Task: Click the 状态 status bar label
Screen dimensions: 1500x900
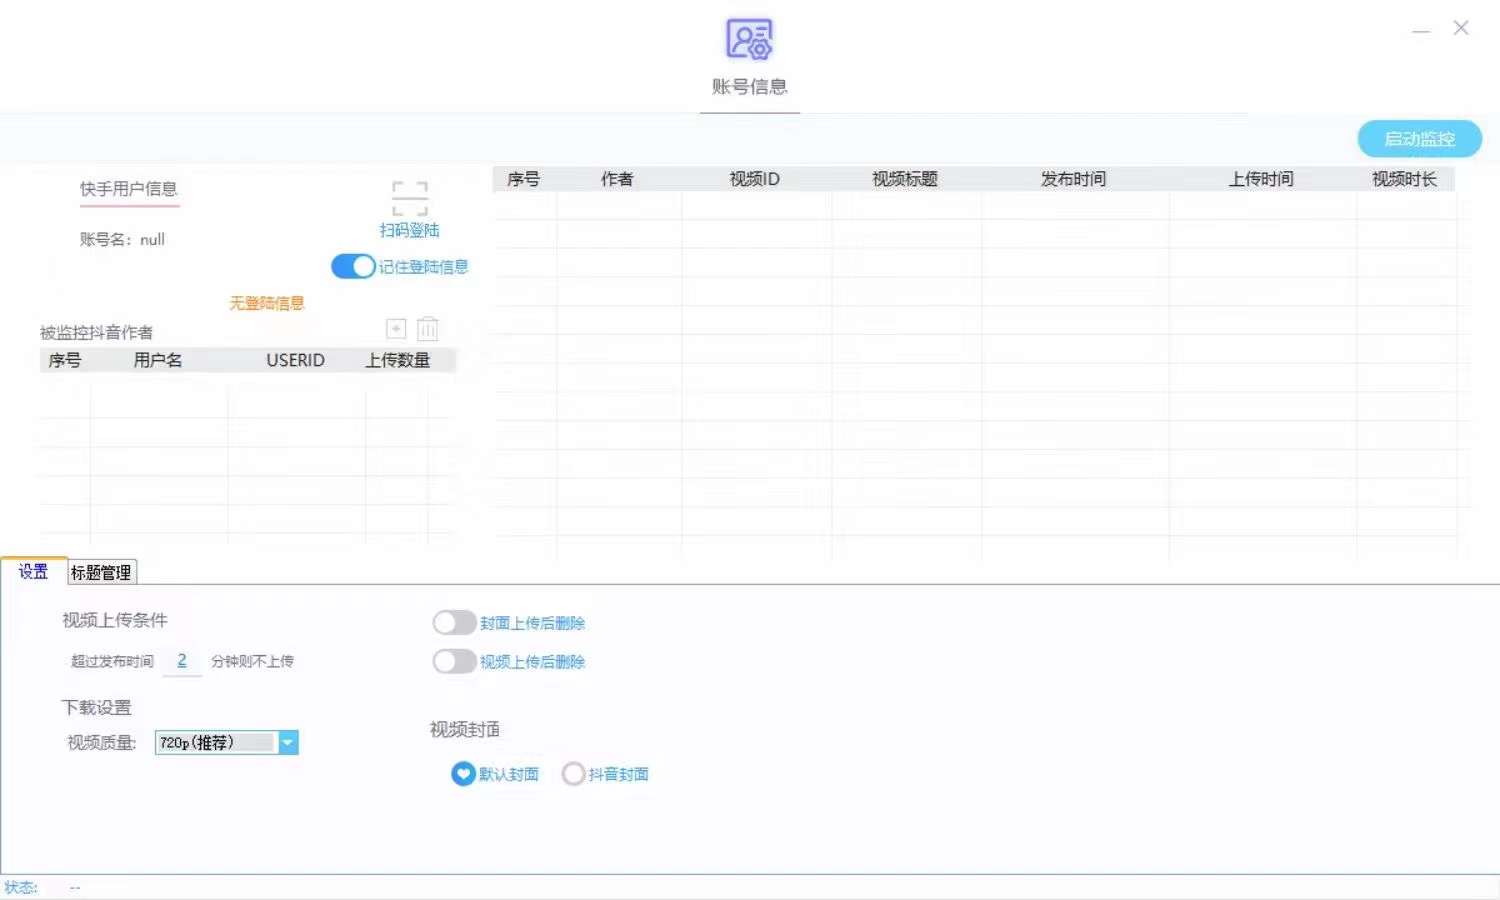Action: 21,887
